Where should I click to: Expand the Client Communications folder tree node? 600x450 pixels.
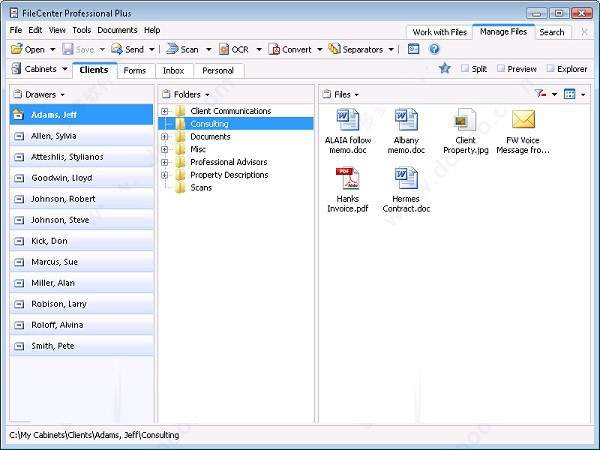pos(165,111)
